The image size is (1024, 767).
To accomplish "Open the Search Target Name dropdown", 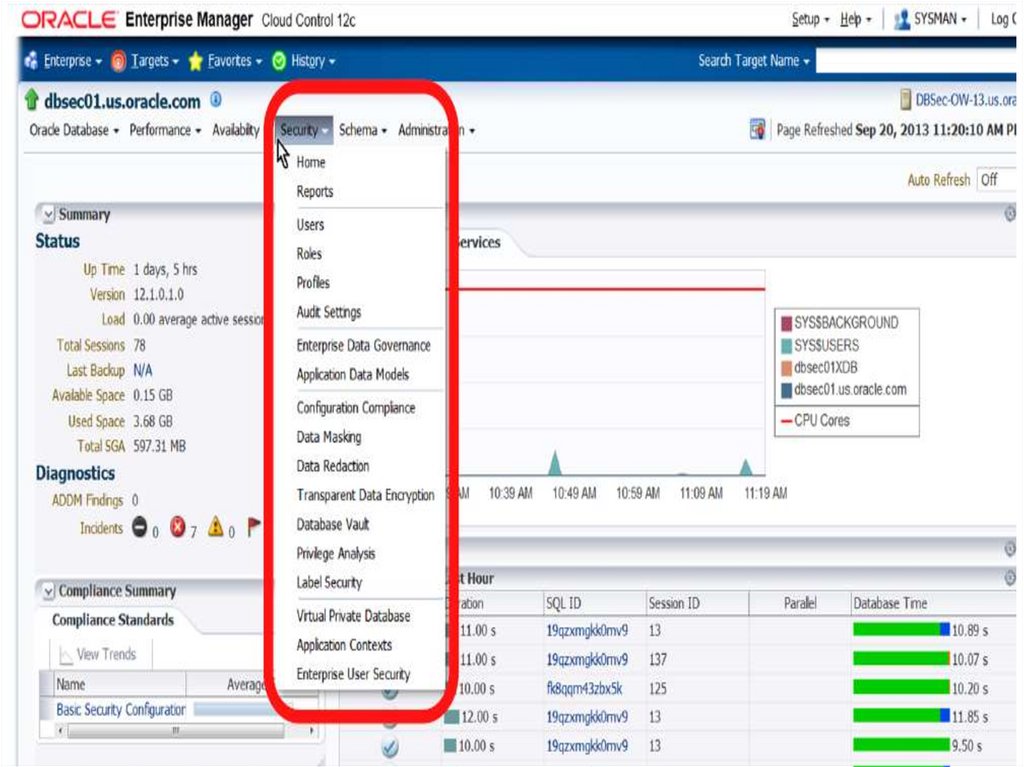I will coord(754,61).
